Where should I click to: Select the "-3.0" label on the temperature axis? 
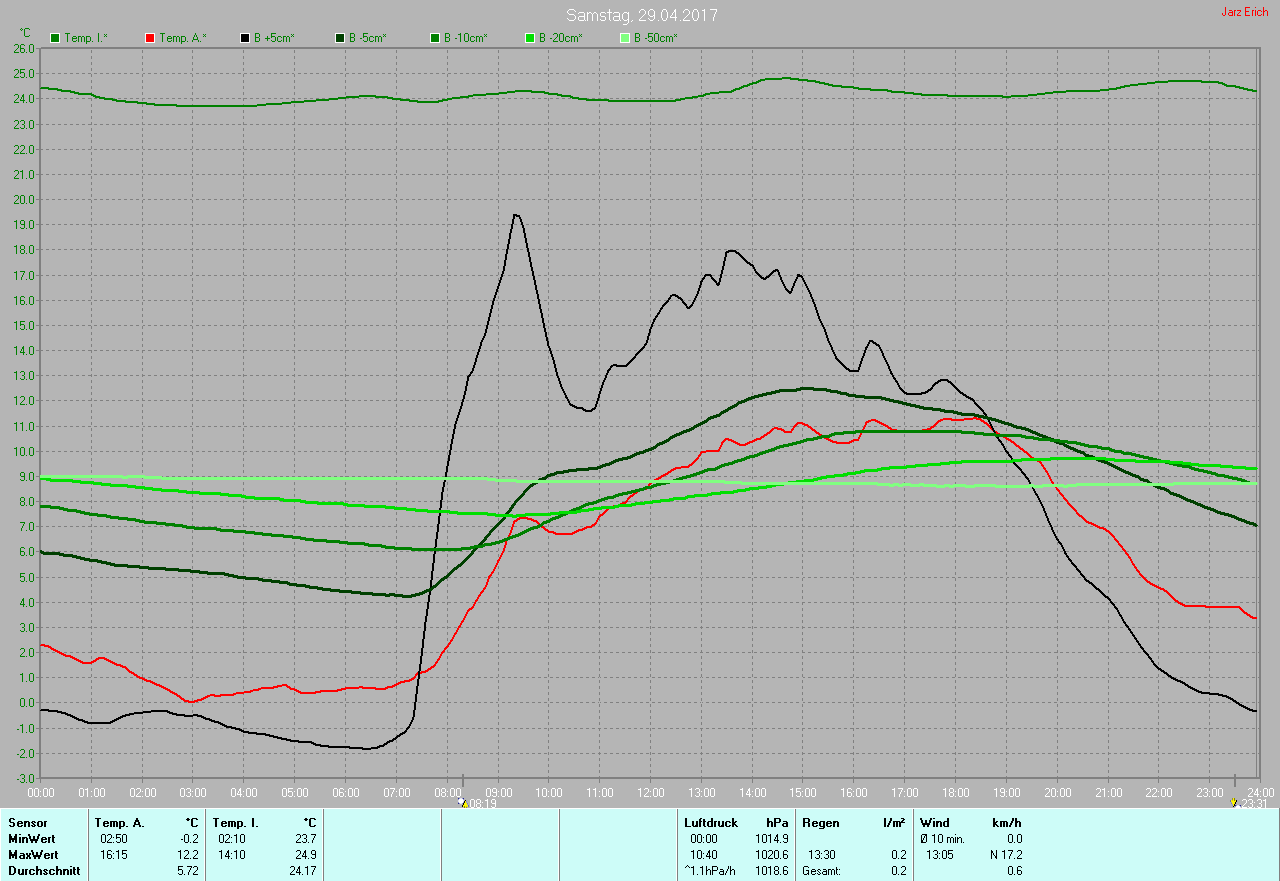click(24, 778)
